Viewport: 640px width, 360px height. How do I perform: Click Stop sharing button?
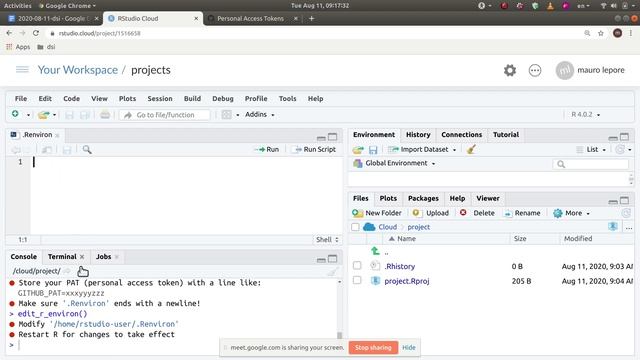pyautogui.click(x=373, y=347)
